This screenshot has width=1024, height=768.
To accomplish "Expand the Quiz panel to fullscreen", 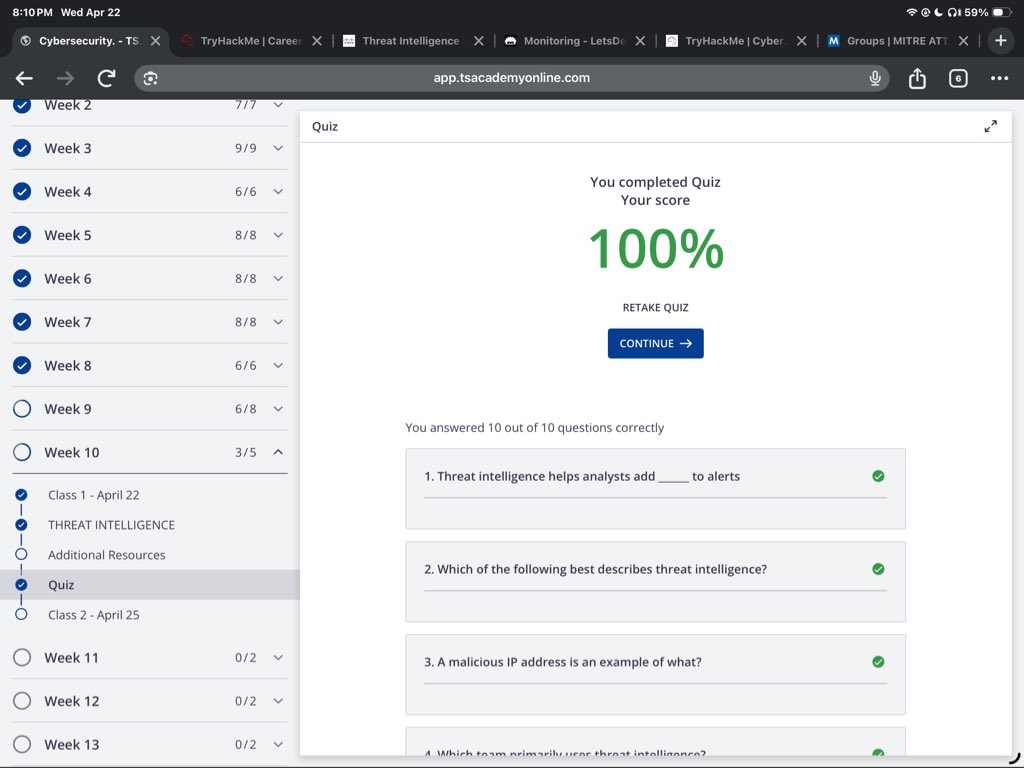I will (990, 126).
